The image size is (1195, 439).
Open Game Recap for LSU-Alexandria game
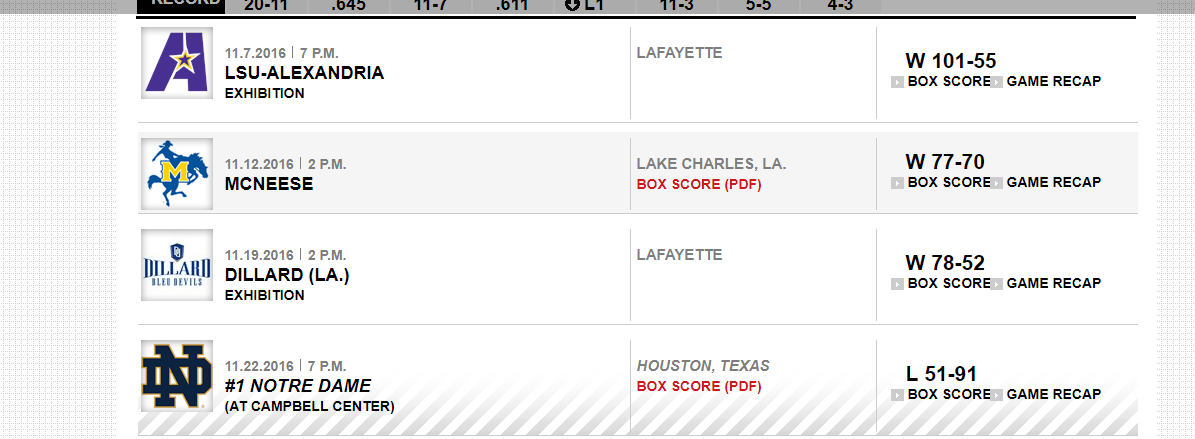[x=1053, y=82]
